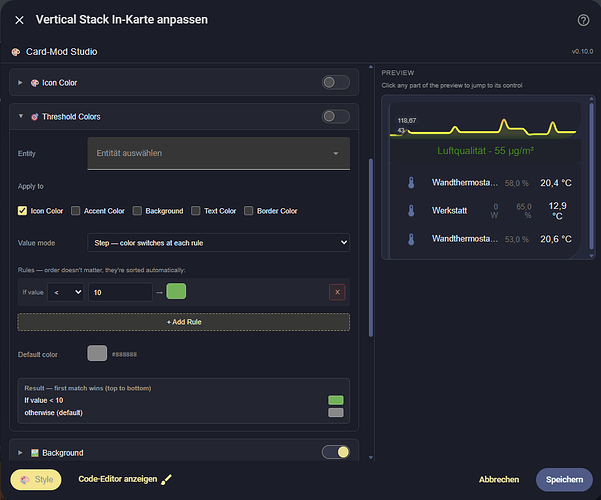Screen dimensions: 601x500
Task: Expand the Background section arrow
Action: click(x=20, y=452)
